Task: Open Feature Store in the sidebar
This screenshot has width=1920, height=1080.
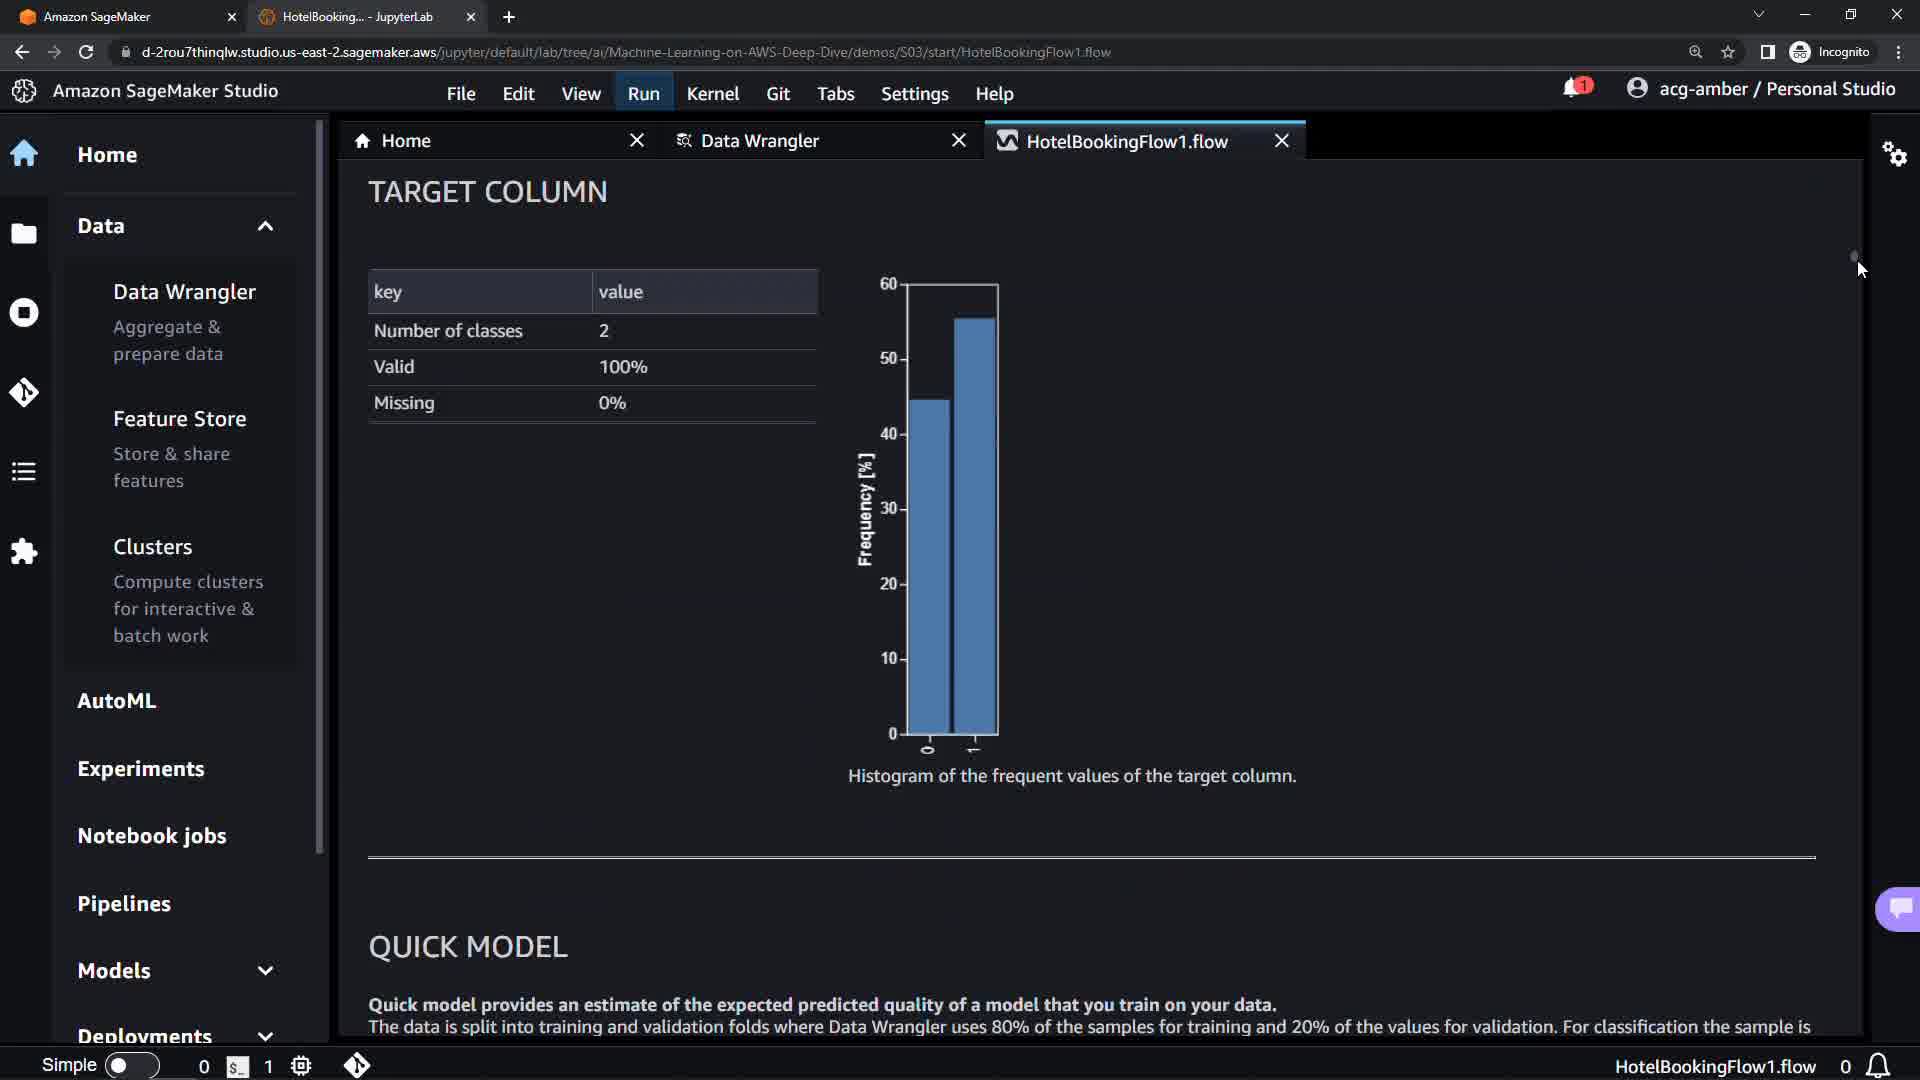Action: click(x=179, y=419)
